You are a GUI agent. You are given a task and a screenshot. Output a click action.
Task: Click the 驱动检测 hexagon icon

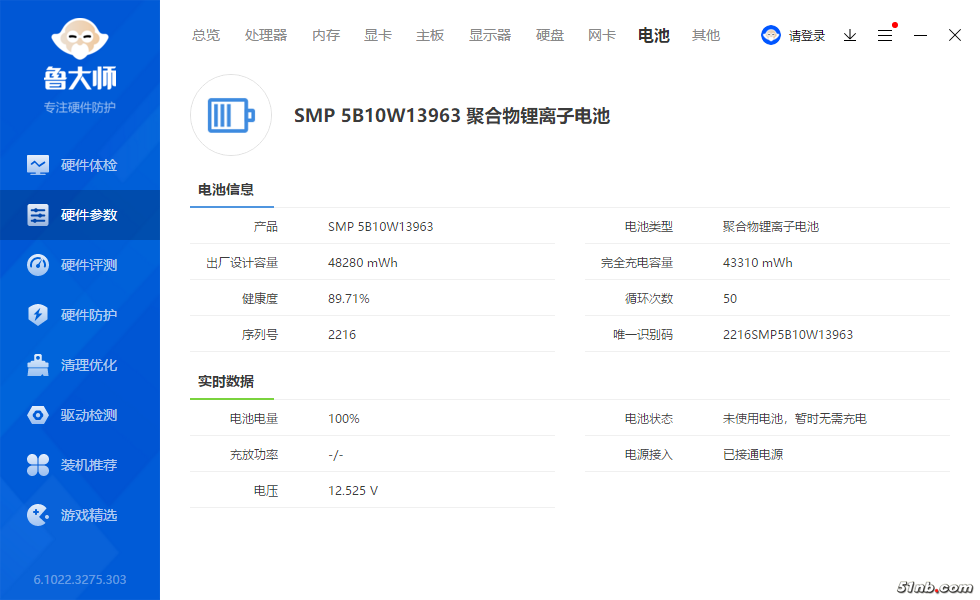pyautogui.click(x=38, y=415)
